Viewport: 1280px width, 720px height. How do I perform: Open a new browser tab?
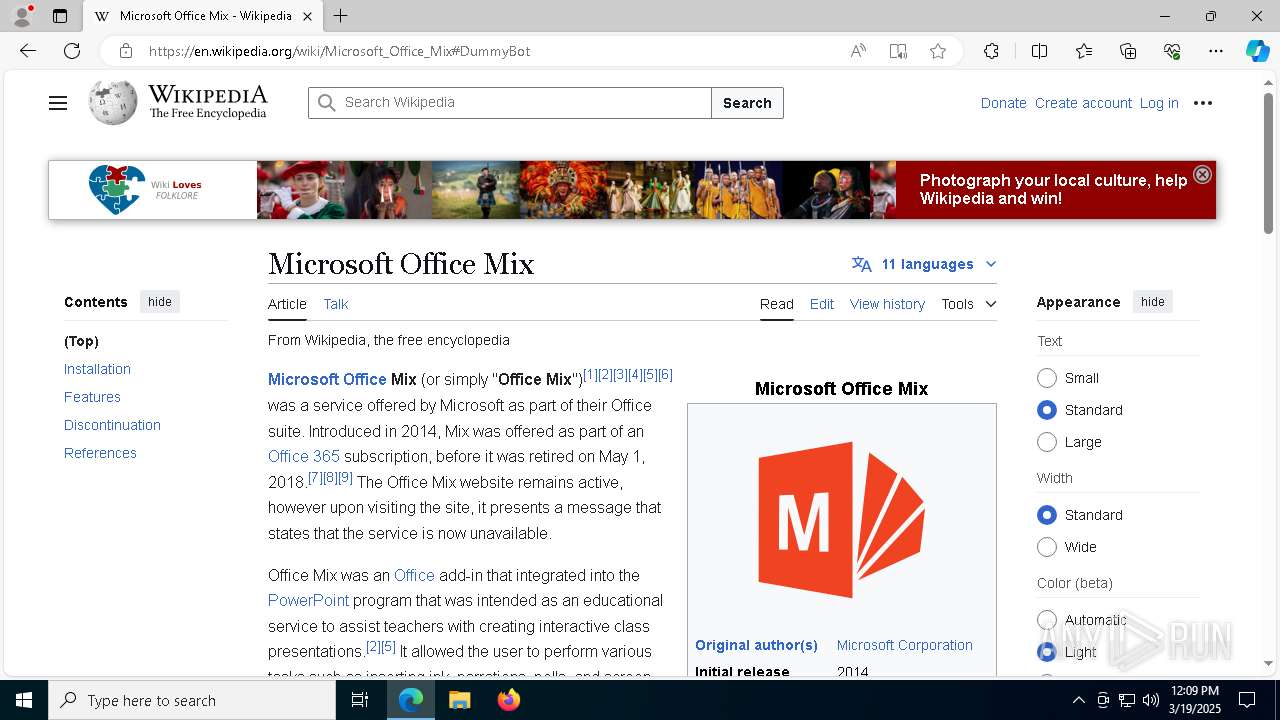pos(341,16)
